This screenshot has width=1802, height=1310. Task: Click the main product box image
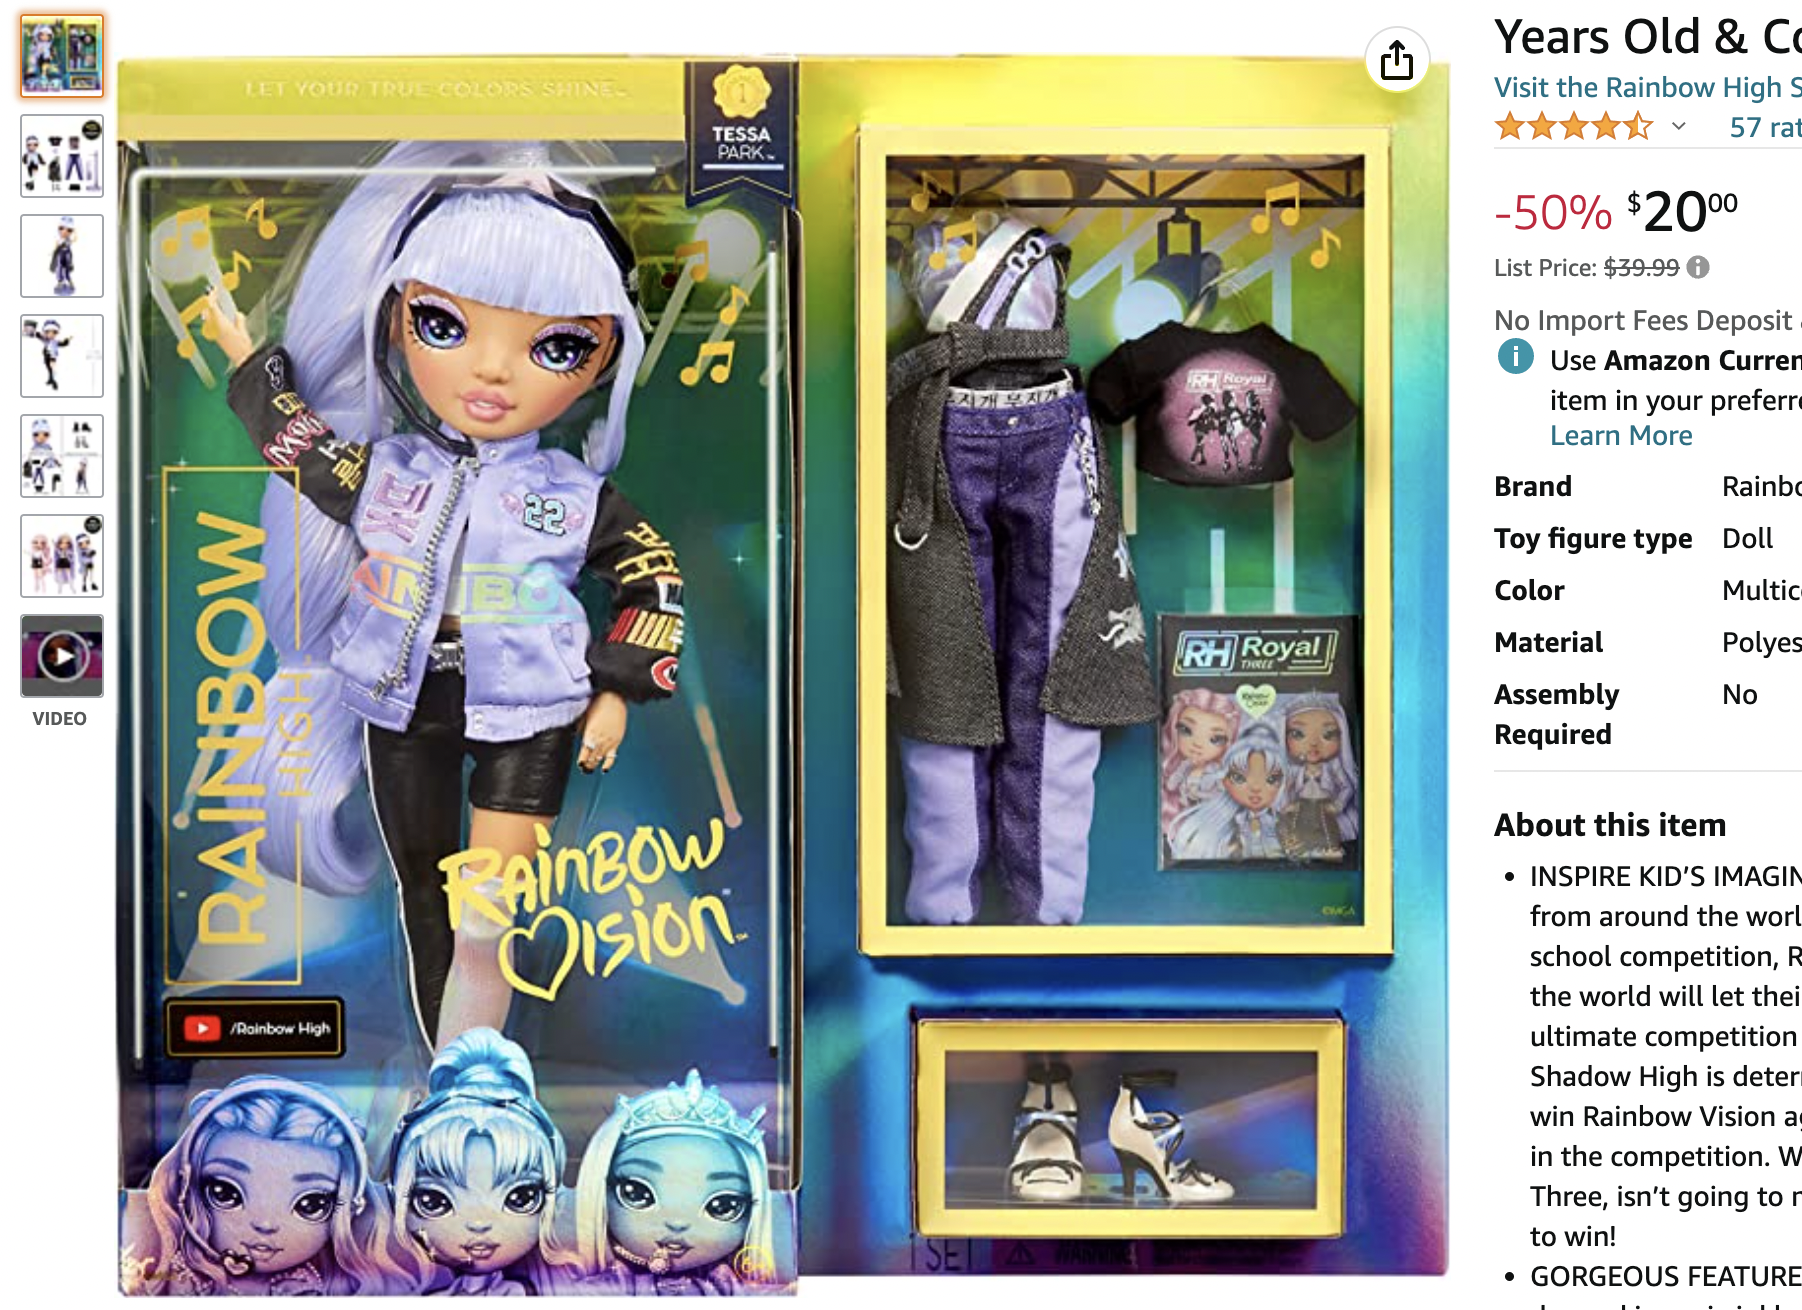(783, 670)
